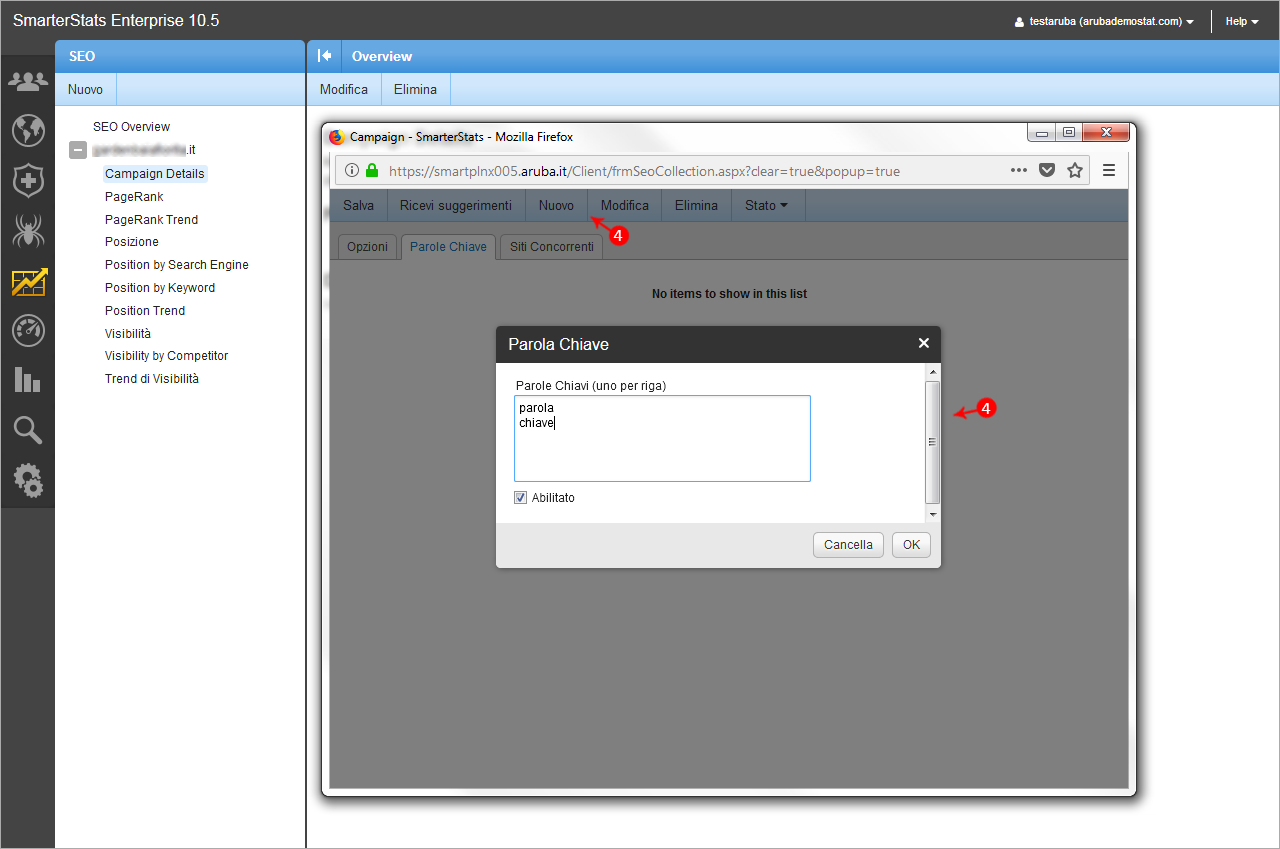Open the users/visitors sidebar icon

click(x=28, y=79)
